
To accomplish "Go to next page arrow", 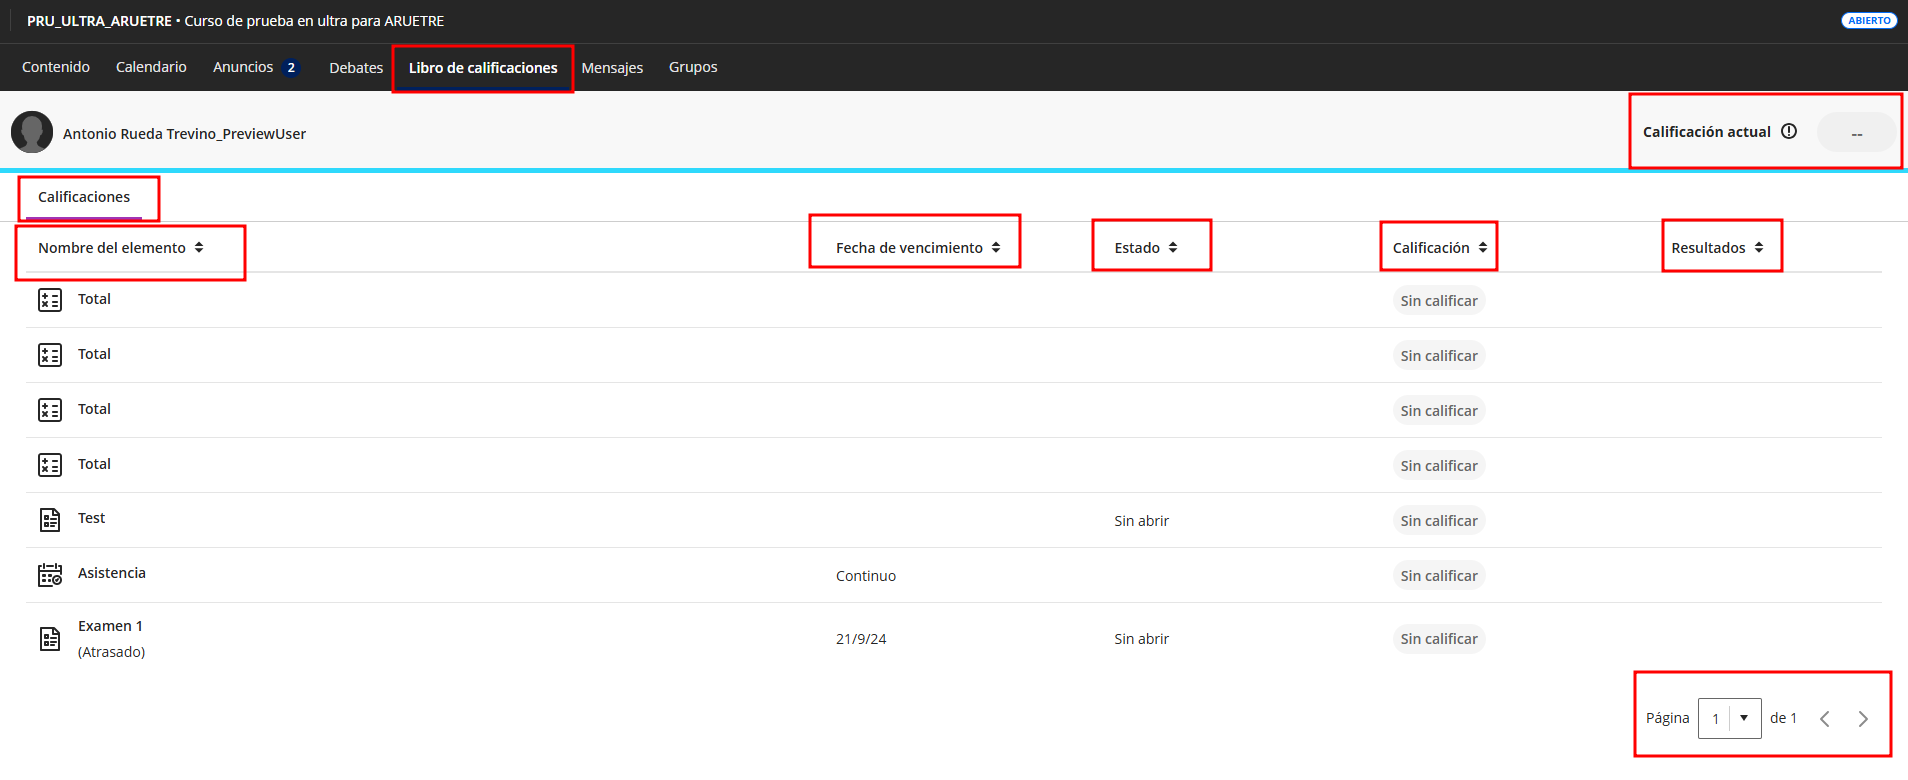I will [1862, 719].
